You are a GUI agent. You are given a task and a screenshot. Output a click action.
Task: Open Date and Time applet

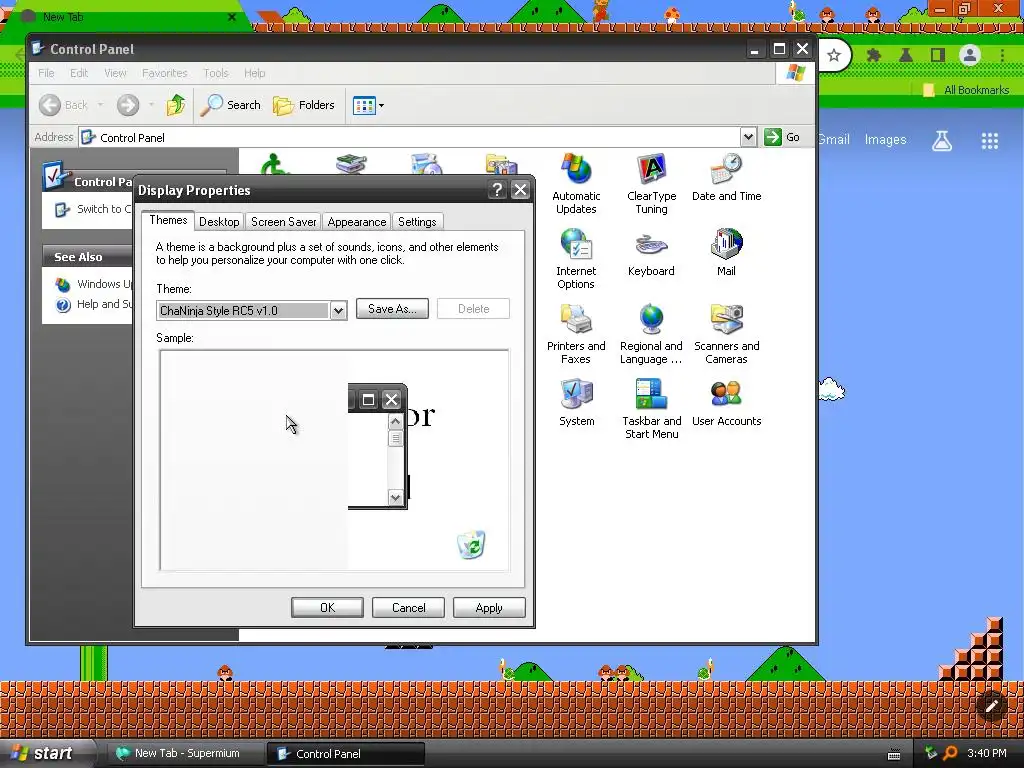[x=726, y=178]
